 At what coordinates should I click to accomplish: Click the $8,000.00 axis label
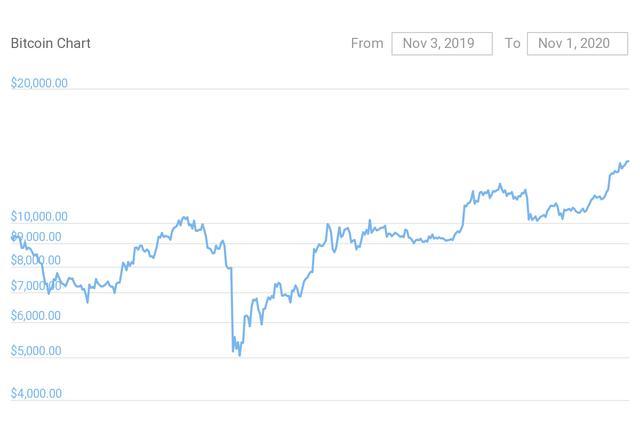click(x=36, y=260)
